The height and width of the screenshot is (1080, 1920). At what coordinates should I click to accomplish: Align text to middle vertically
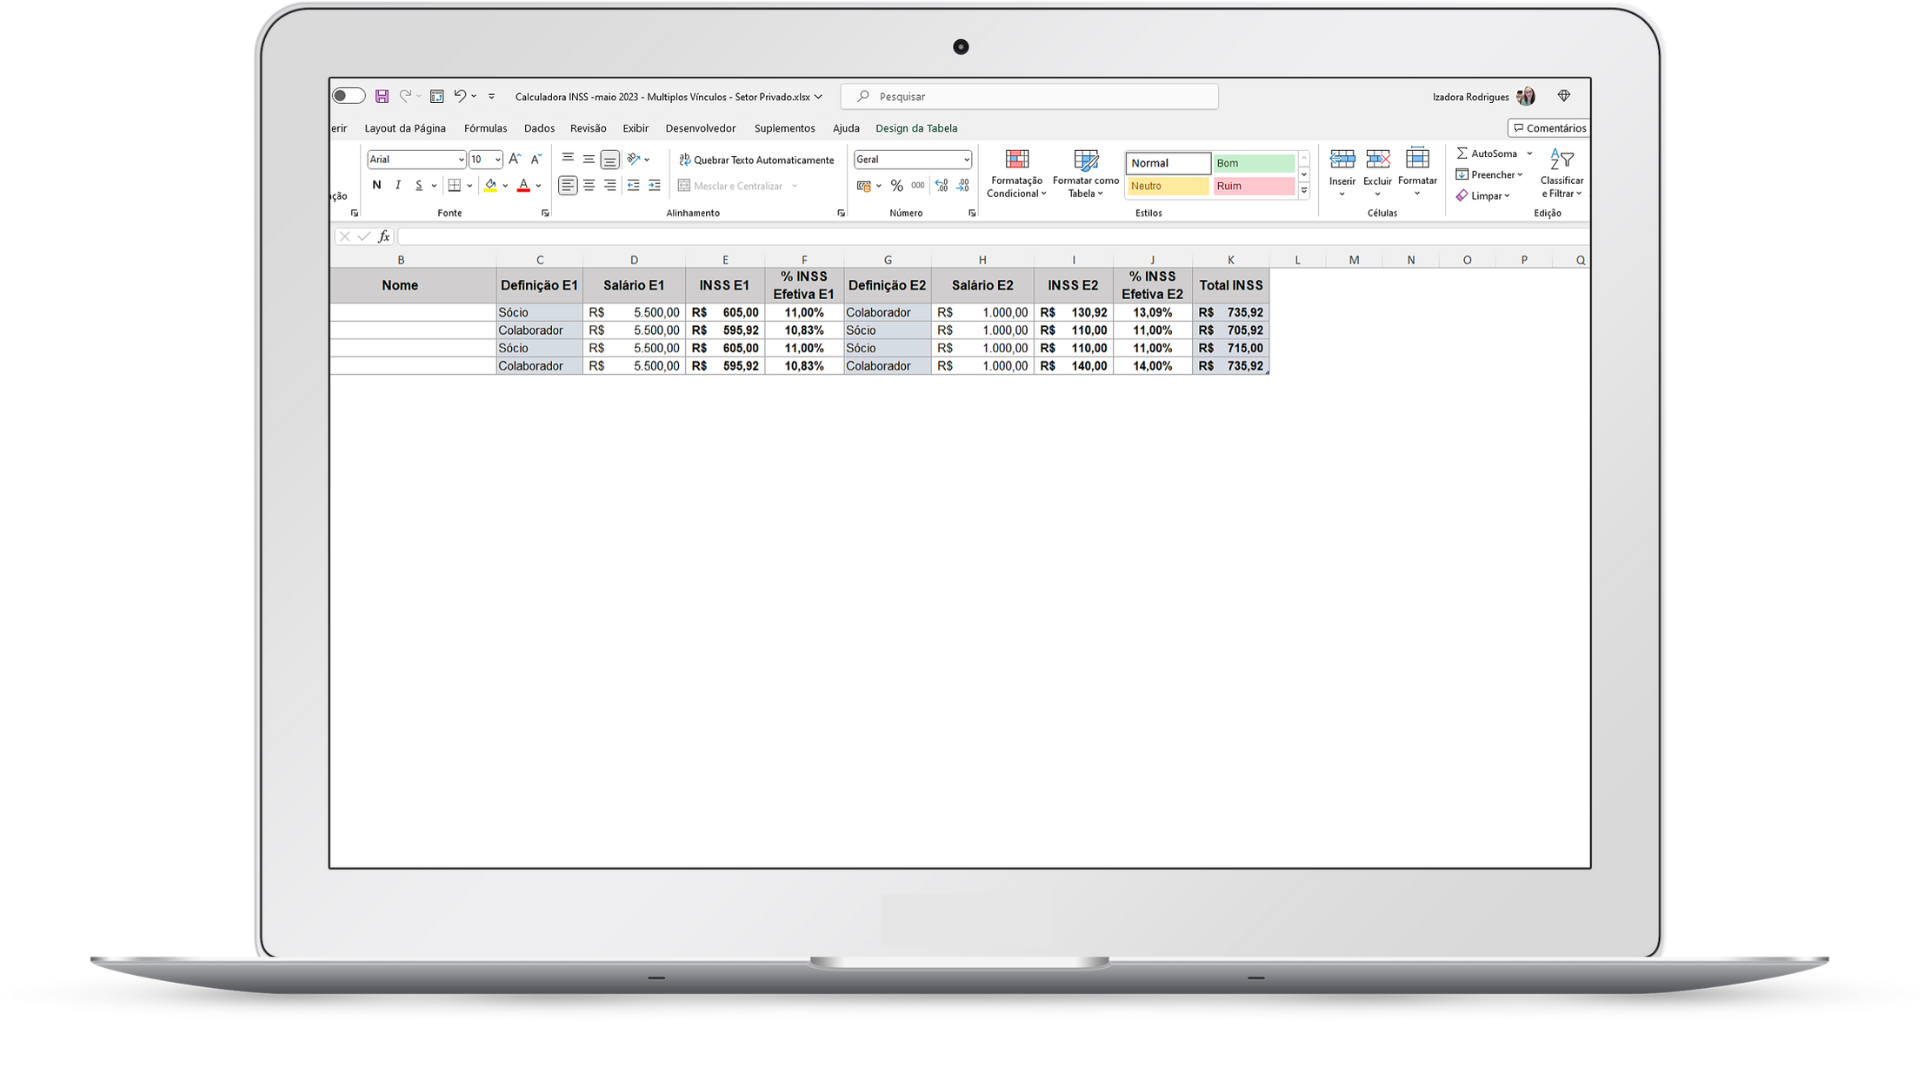point(589,159)
